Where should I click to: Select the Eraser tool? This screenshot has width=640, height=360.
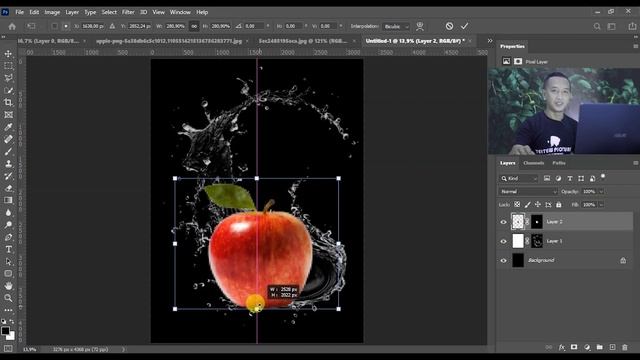coord(8,188)
